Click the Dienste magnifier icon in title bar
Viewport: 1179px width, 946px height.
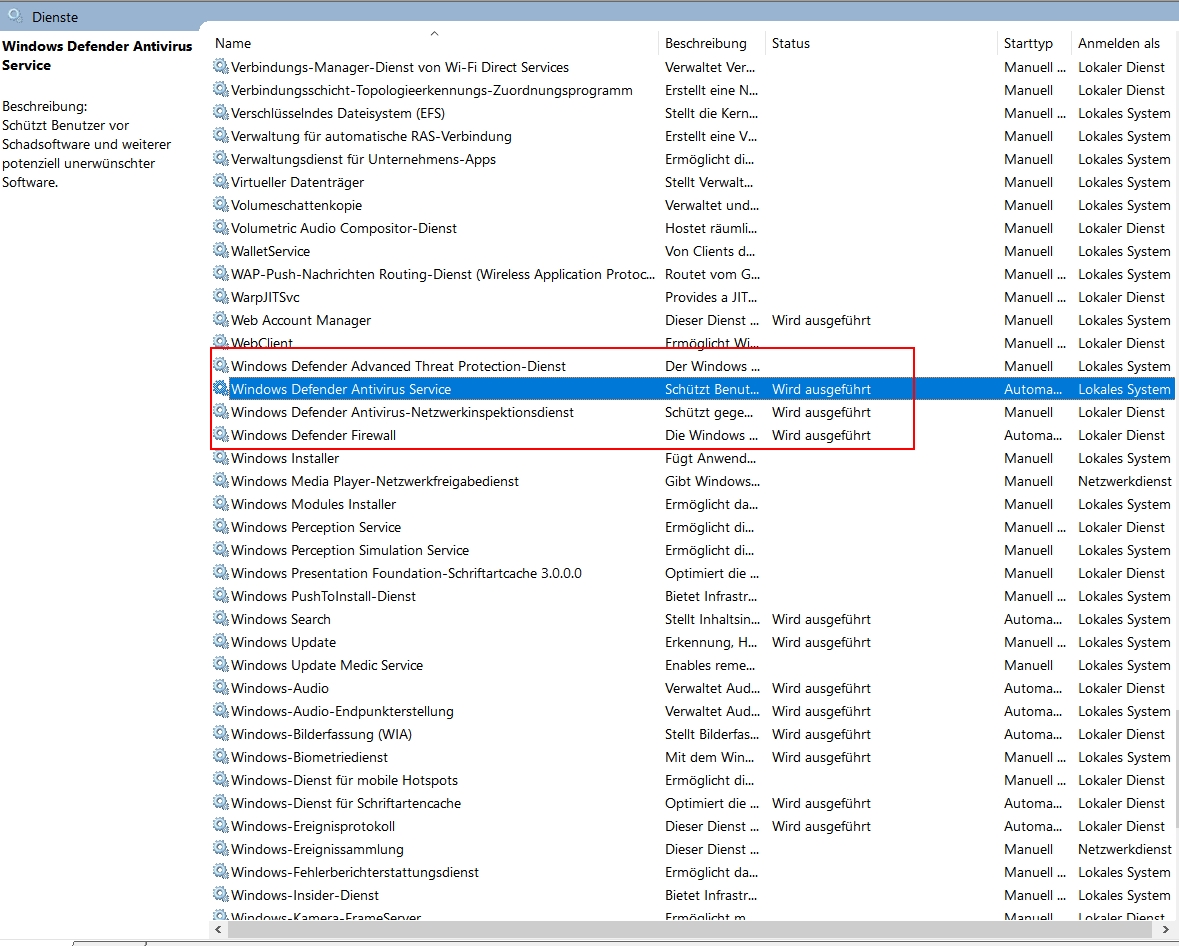tap(15, 14)
